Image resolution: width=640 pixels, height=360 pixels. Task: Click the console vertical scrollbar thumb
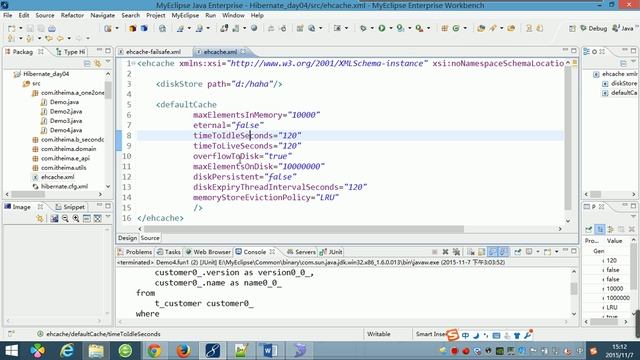[x=574, y=288]
